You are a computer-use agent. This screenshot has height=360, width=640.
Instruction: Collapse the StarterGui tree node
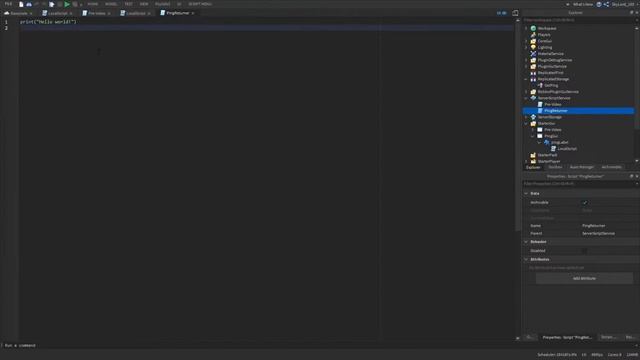tap(526, 123)
